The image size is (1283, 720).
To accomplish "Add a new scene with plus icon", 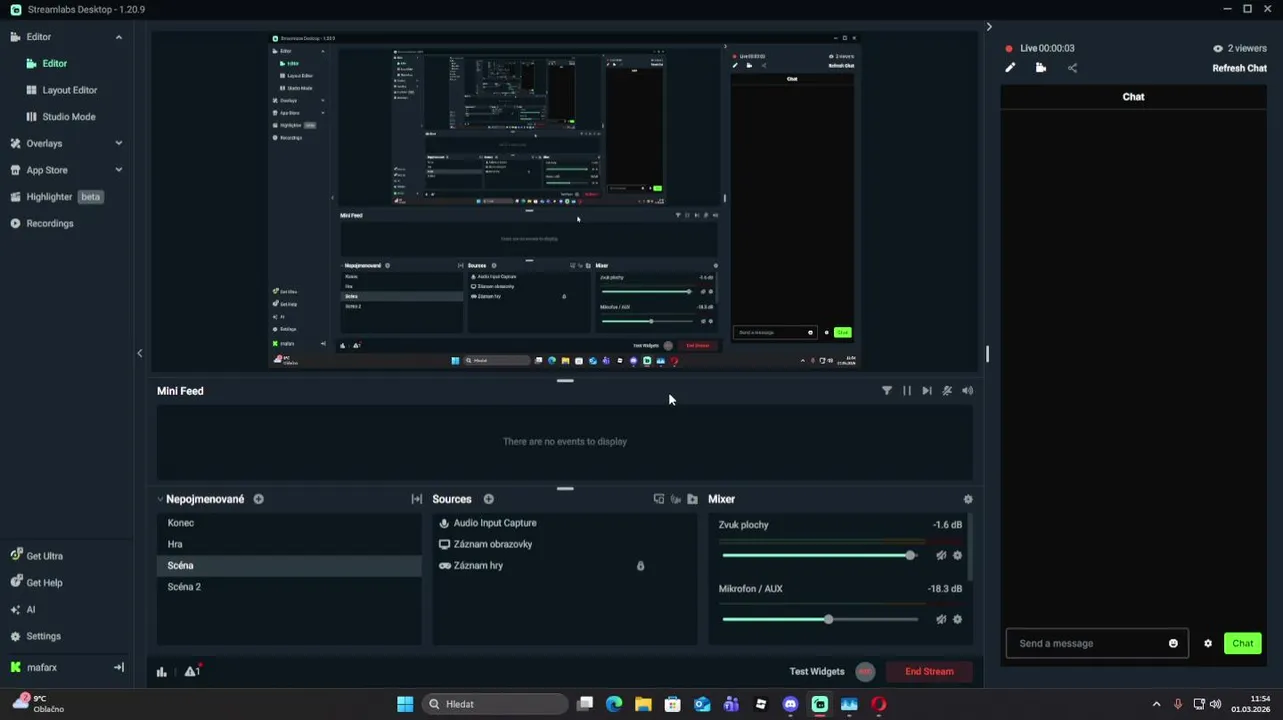I will pos(258,499).
